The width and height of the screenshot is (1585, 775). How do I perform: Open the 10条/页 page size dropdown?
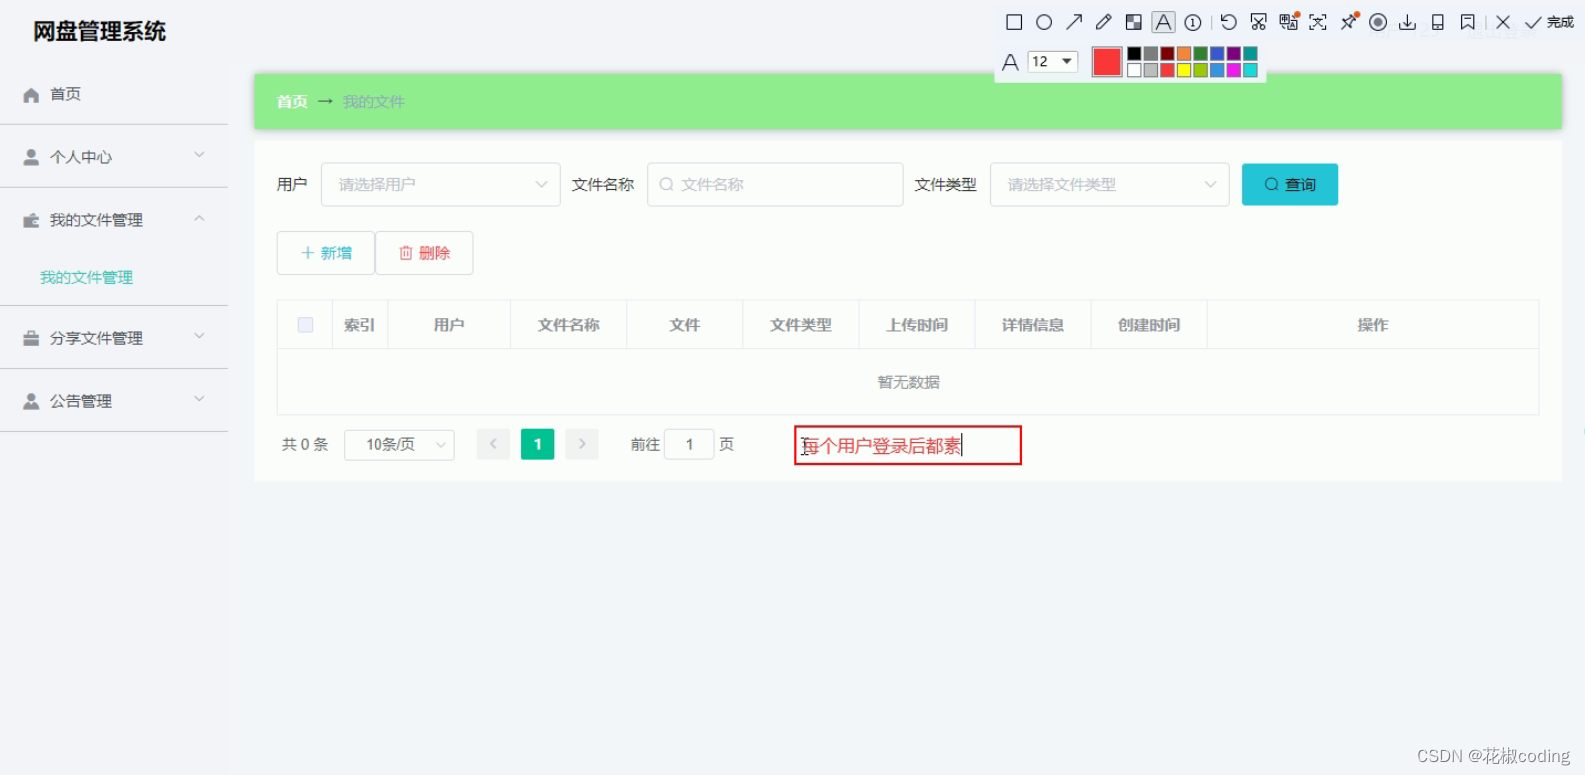[x=399, y=445]
